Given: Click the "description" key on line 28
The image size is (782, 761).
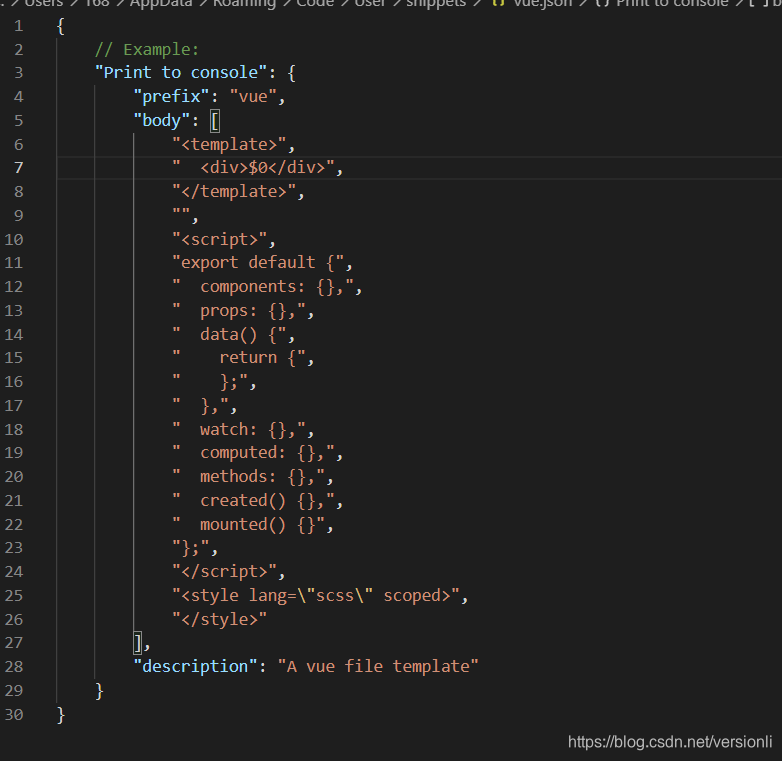Looking at the screenshot, I should point(196,666).
